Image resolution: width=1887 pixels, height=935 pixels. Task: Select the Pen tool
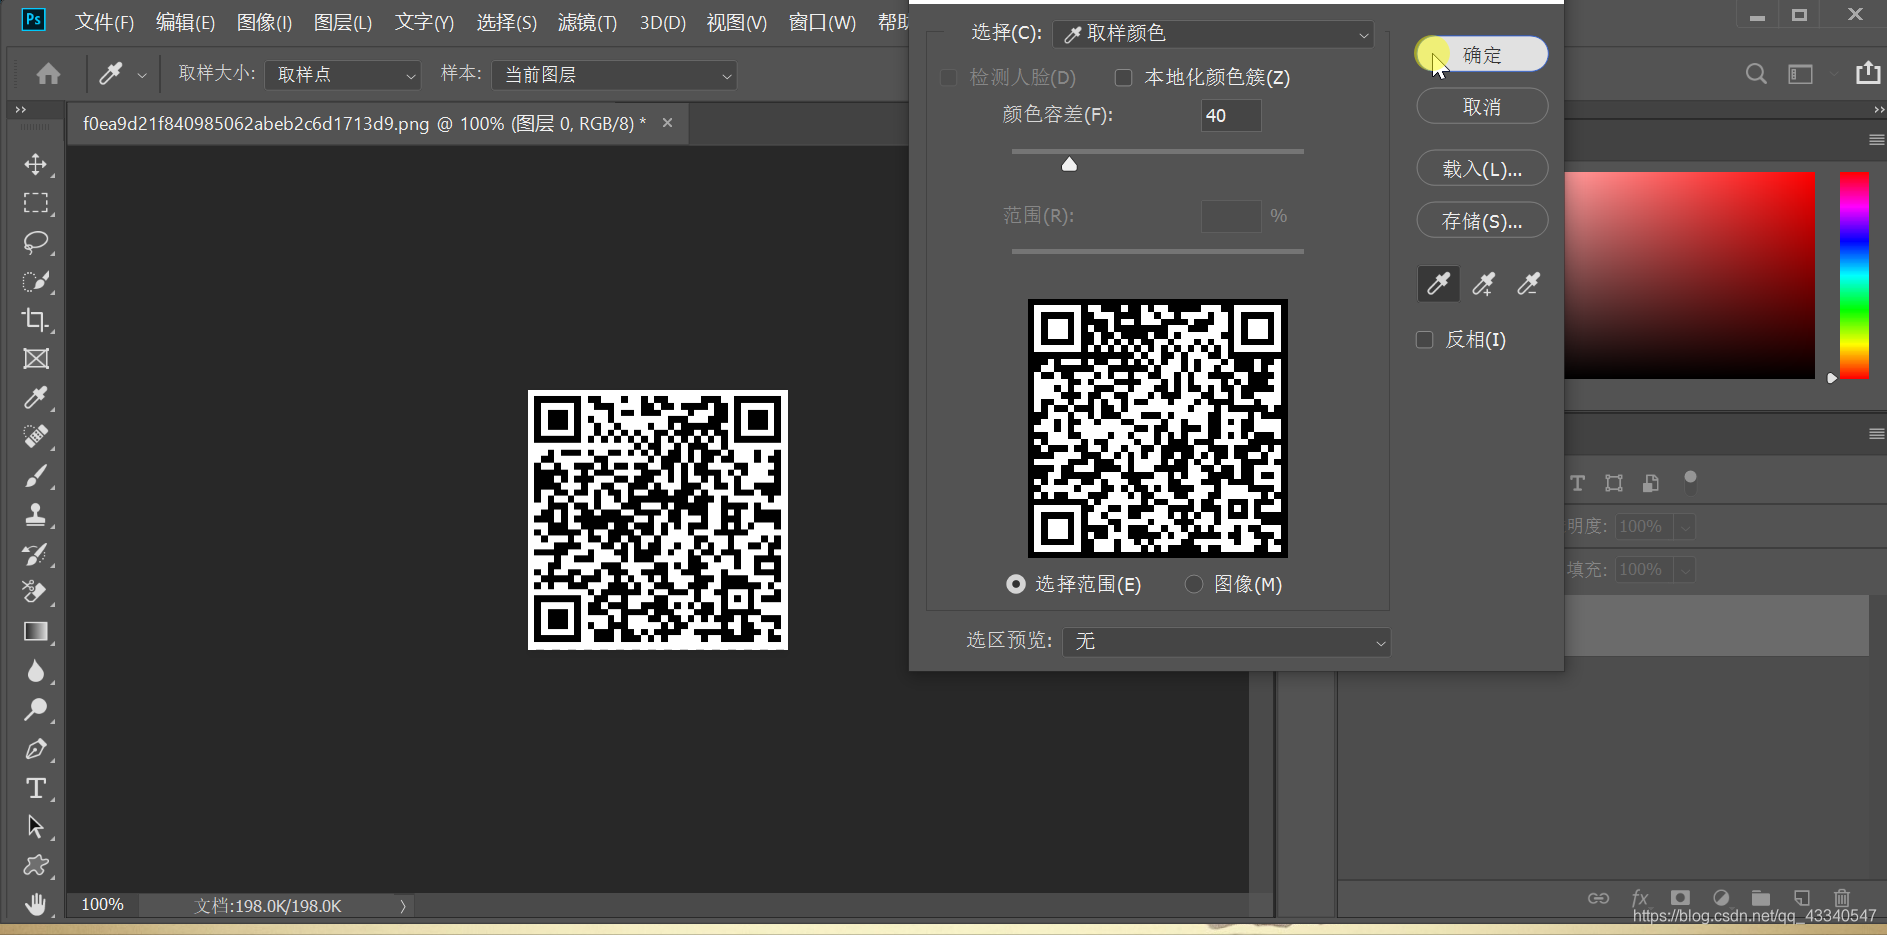click(36, 748)
